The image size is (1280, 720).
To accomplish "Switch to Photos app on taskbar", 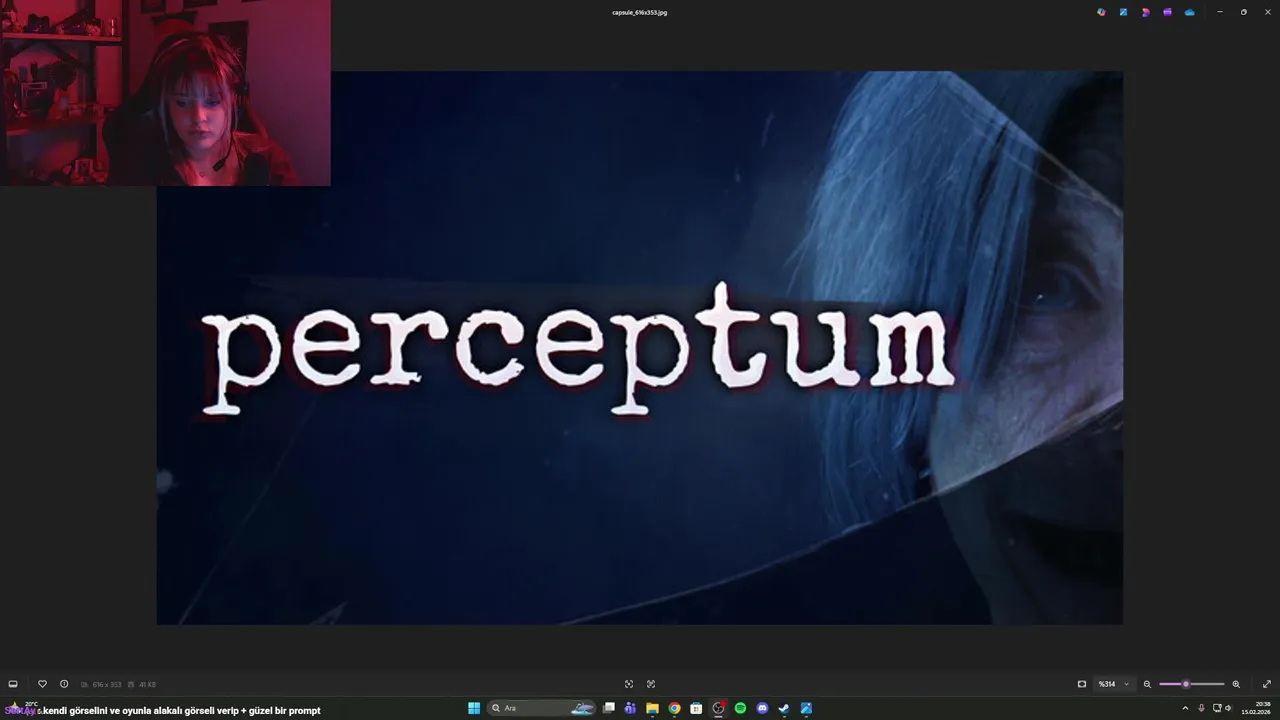I will [x=806, y=708].
